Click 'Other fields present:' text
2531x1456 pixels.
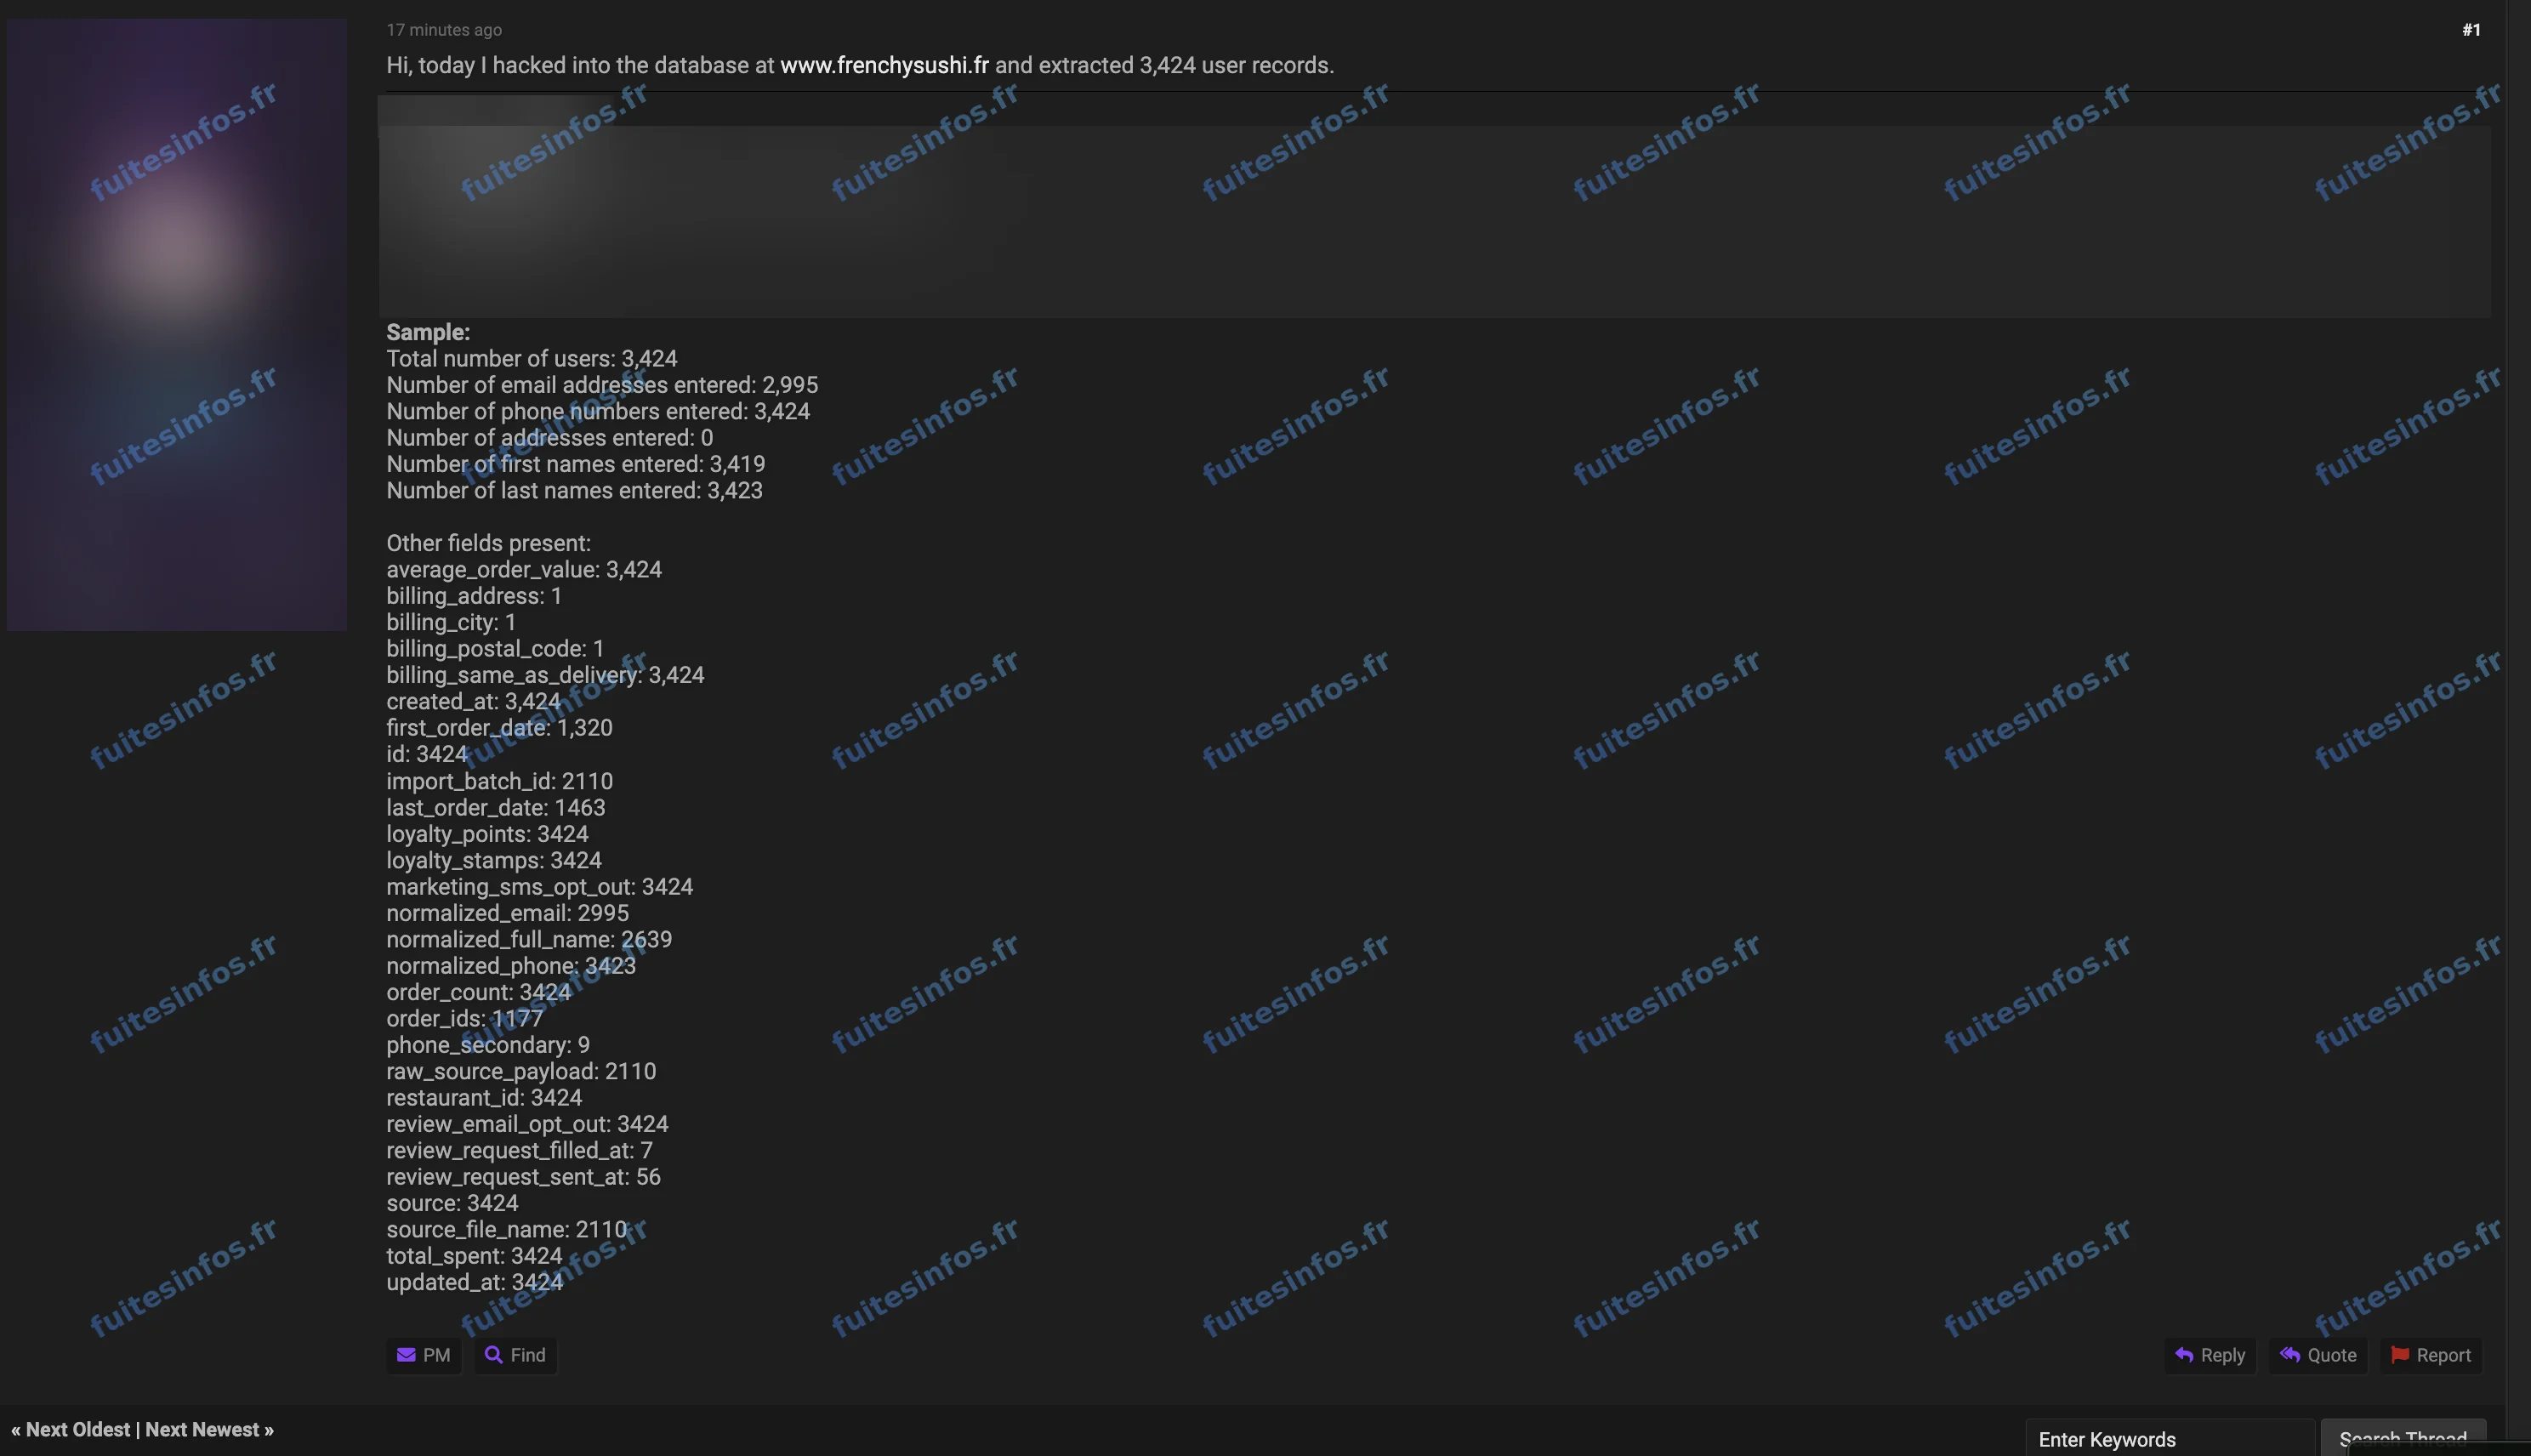coord(489,543)
